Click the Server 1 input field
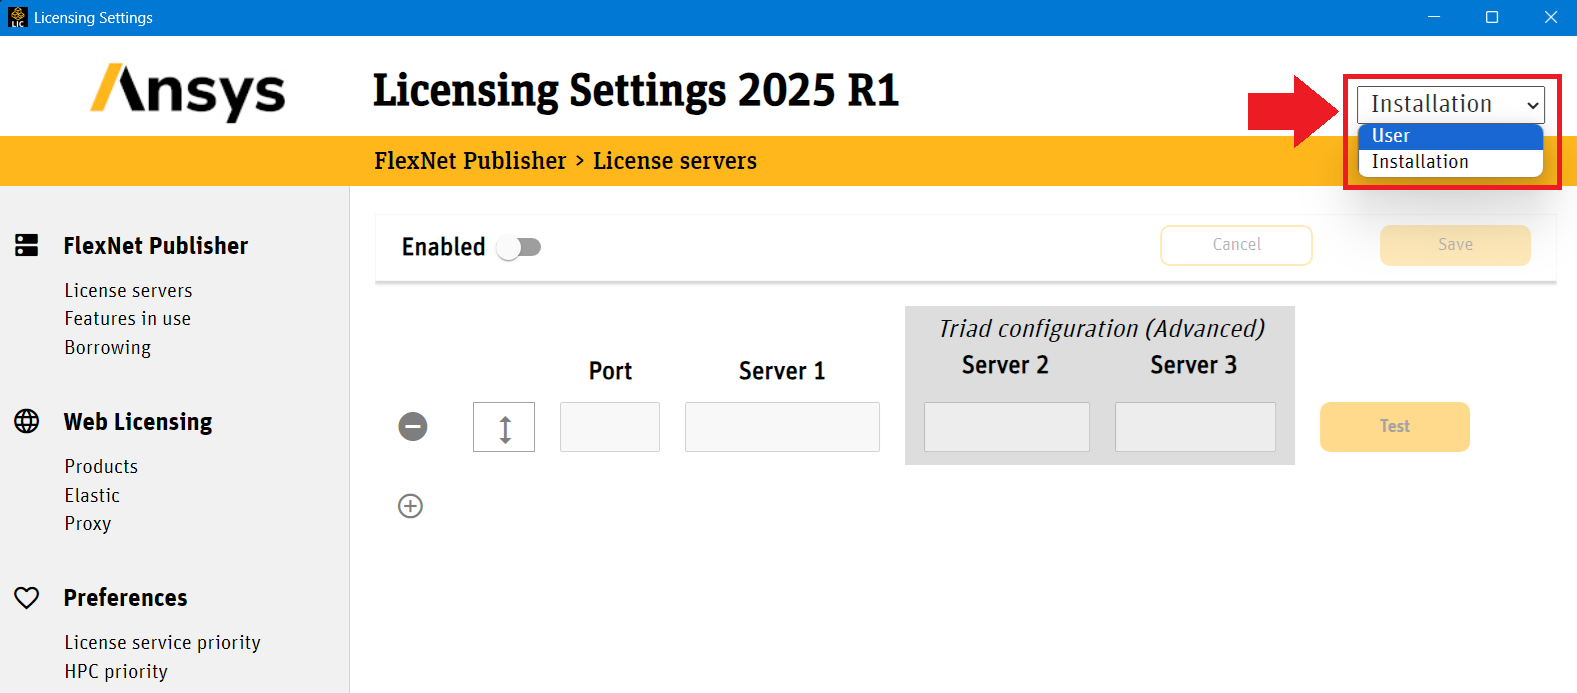The height and width of the screenshot is (693, 1577). (782, 427)
